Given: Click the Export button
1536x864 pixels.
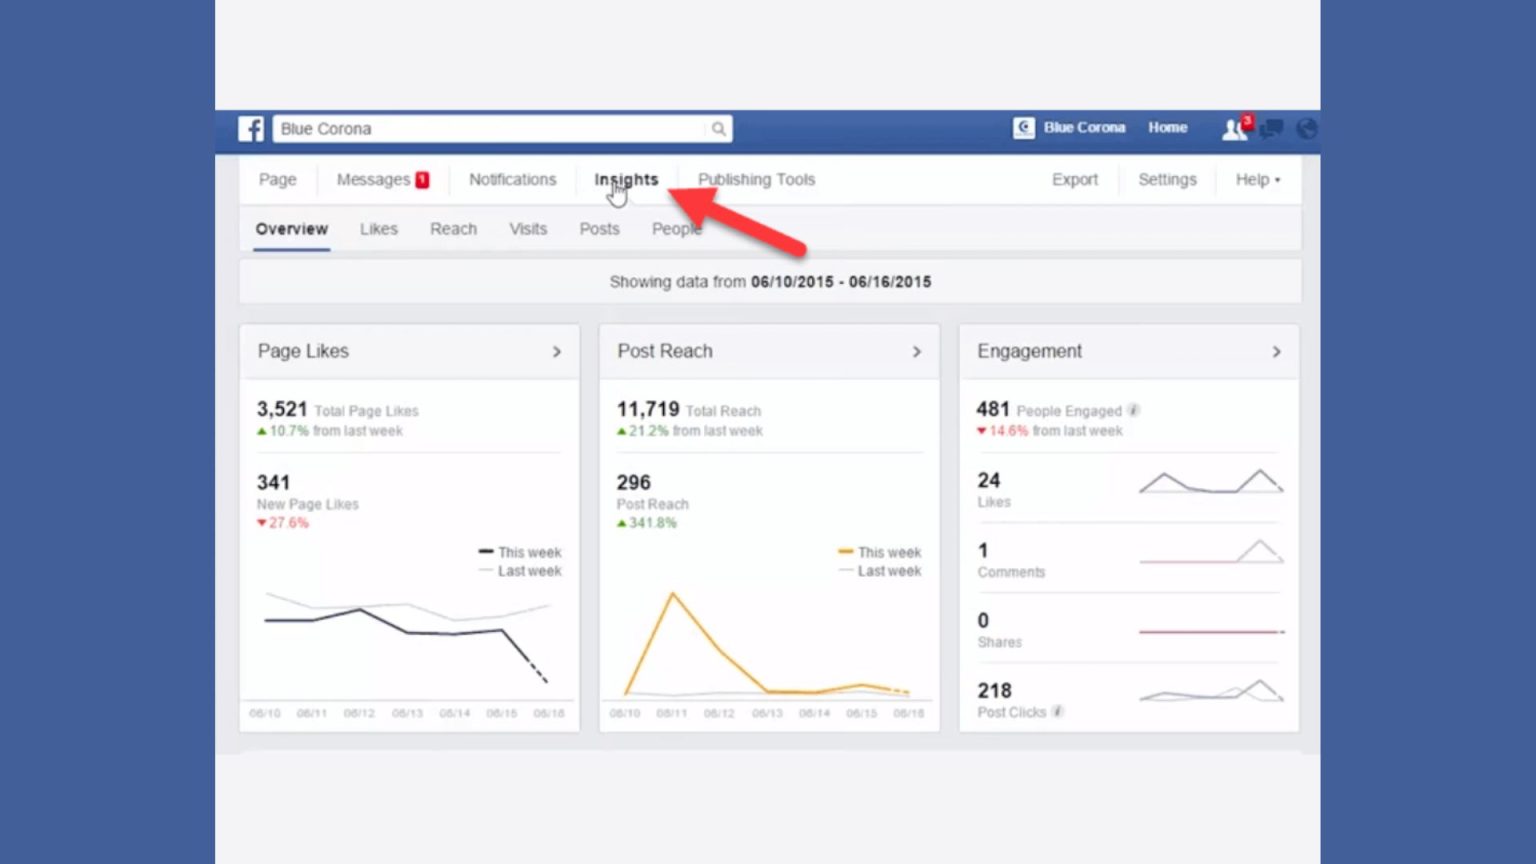Looking at the screenshot, I should point(1074,179).
